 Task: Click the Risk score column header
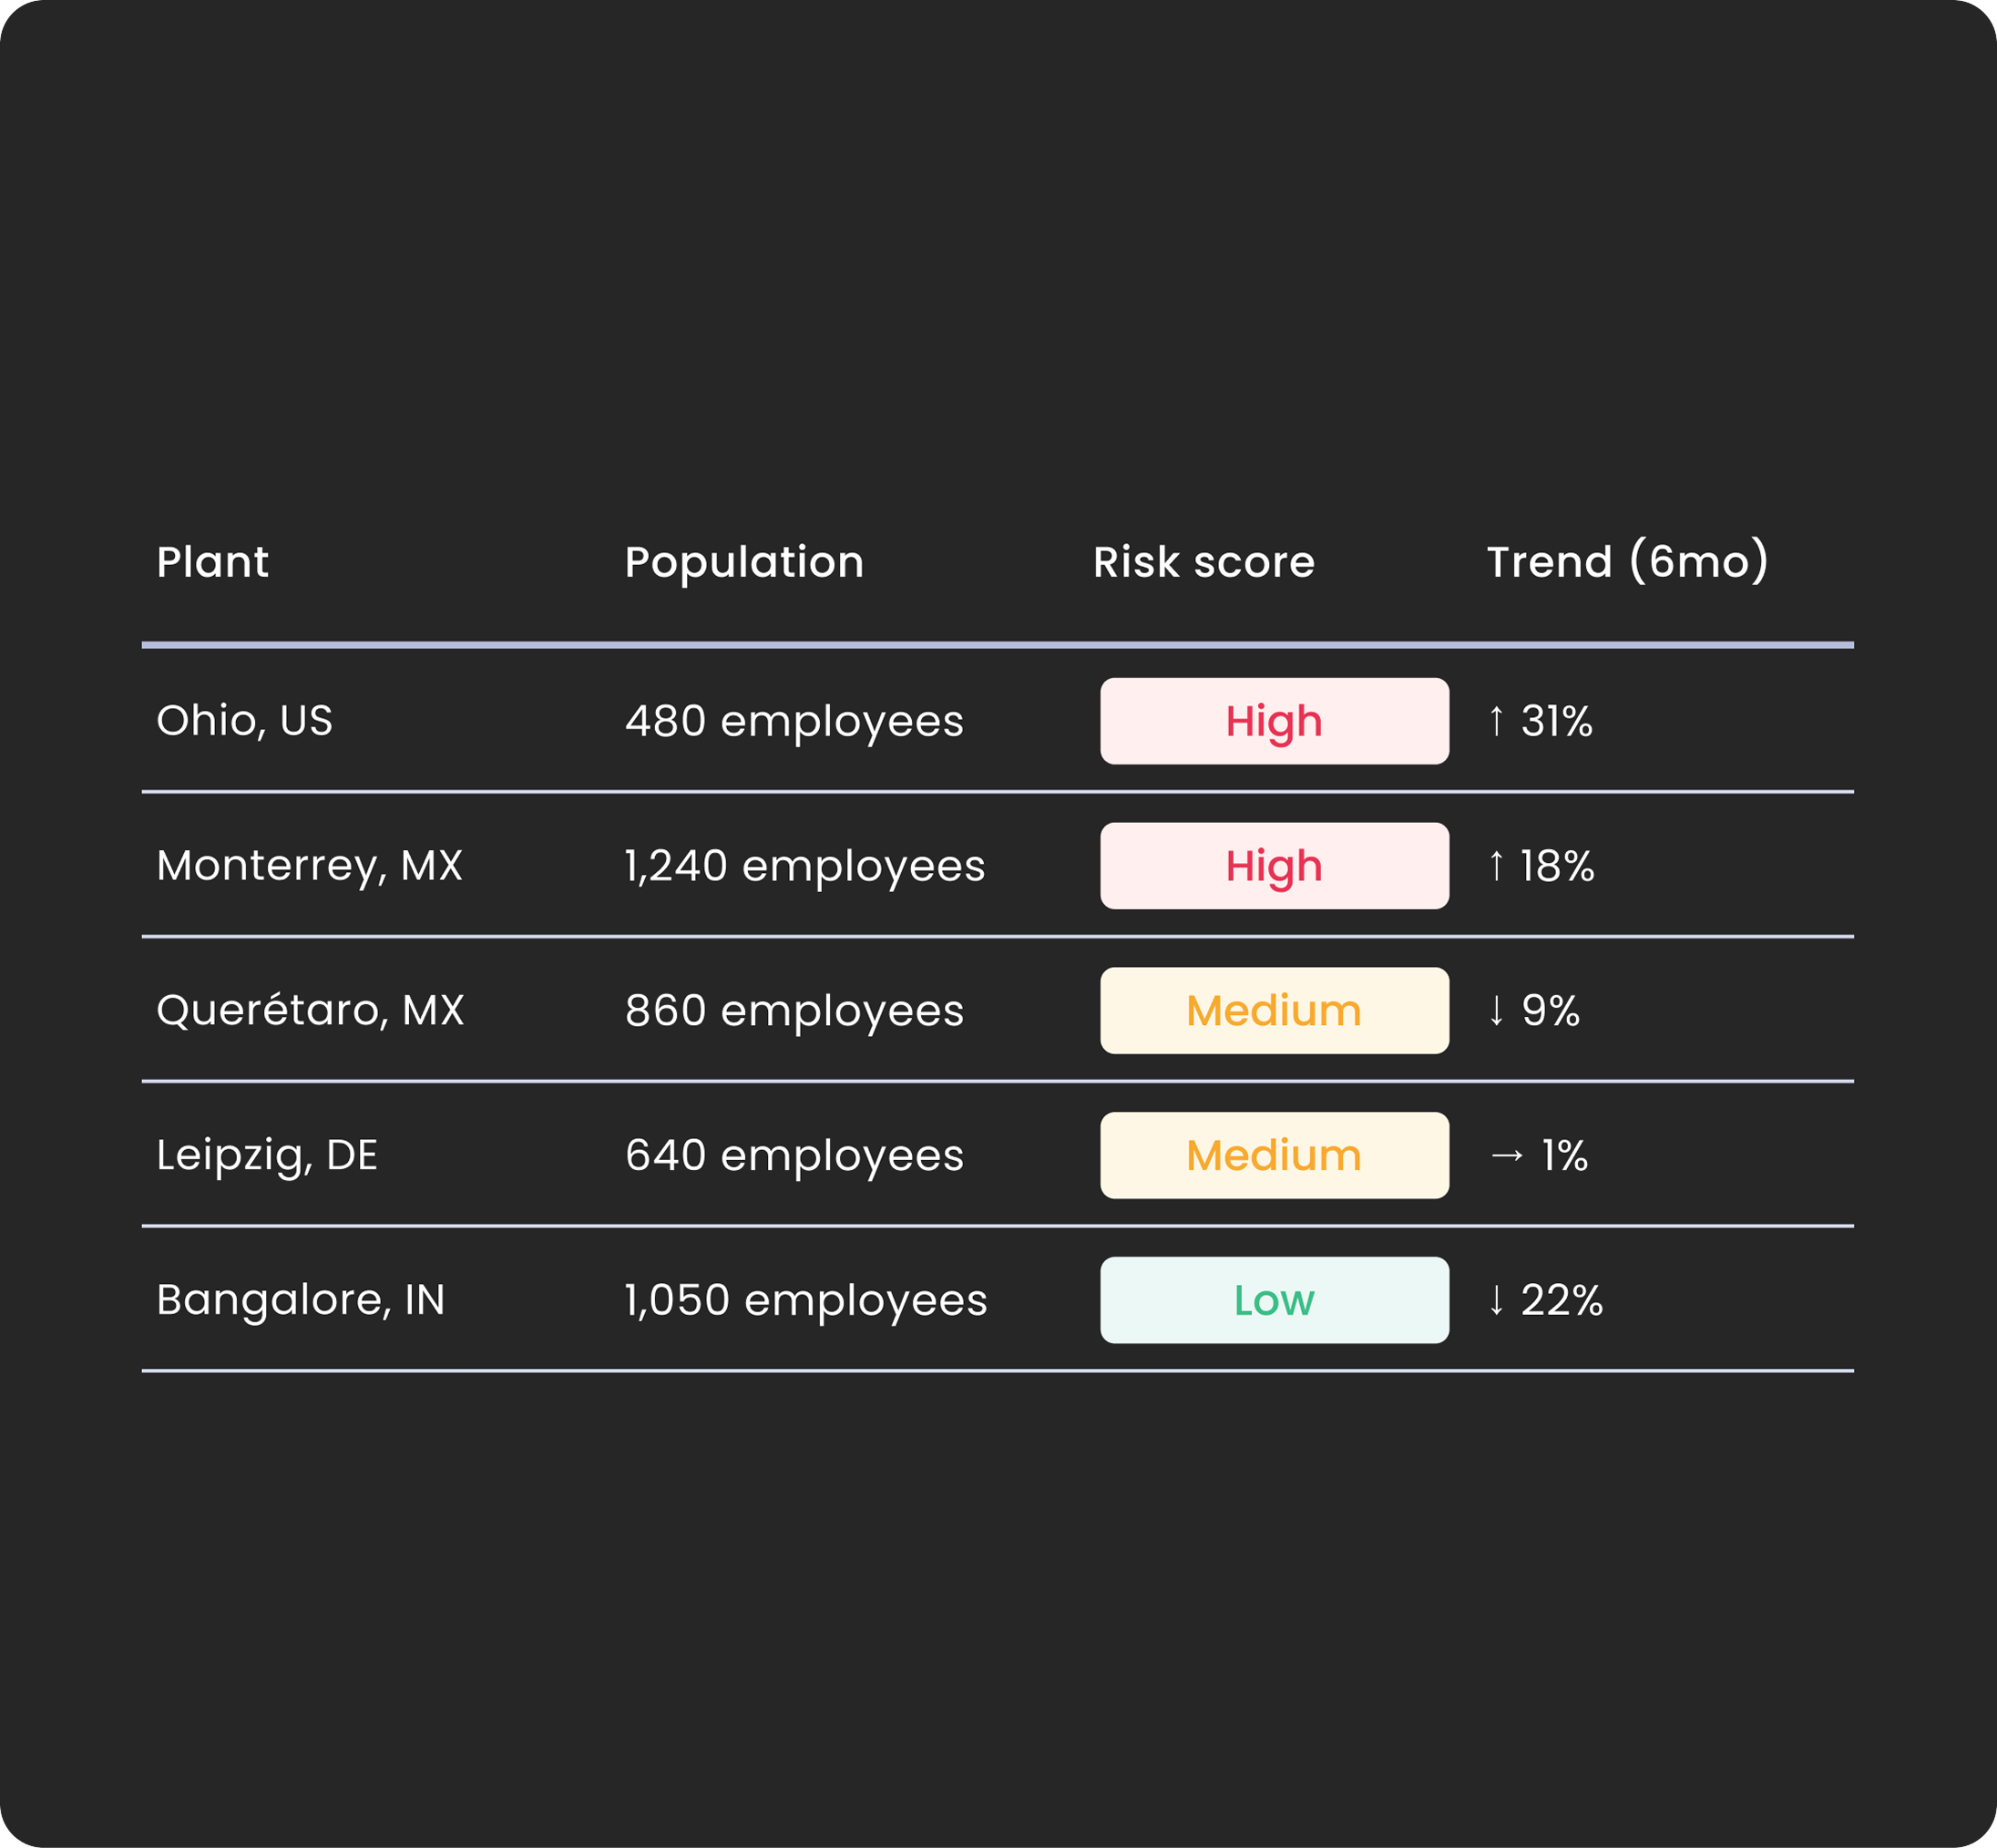click(1204, 562)
